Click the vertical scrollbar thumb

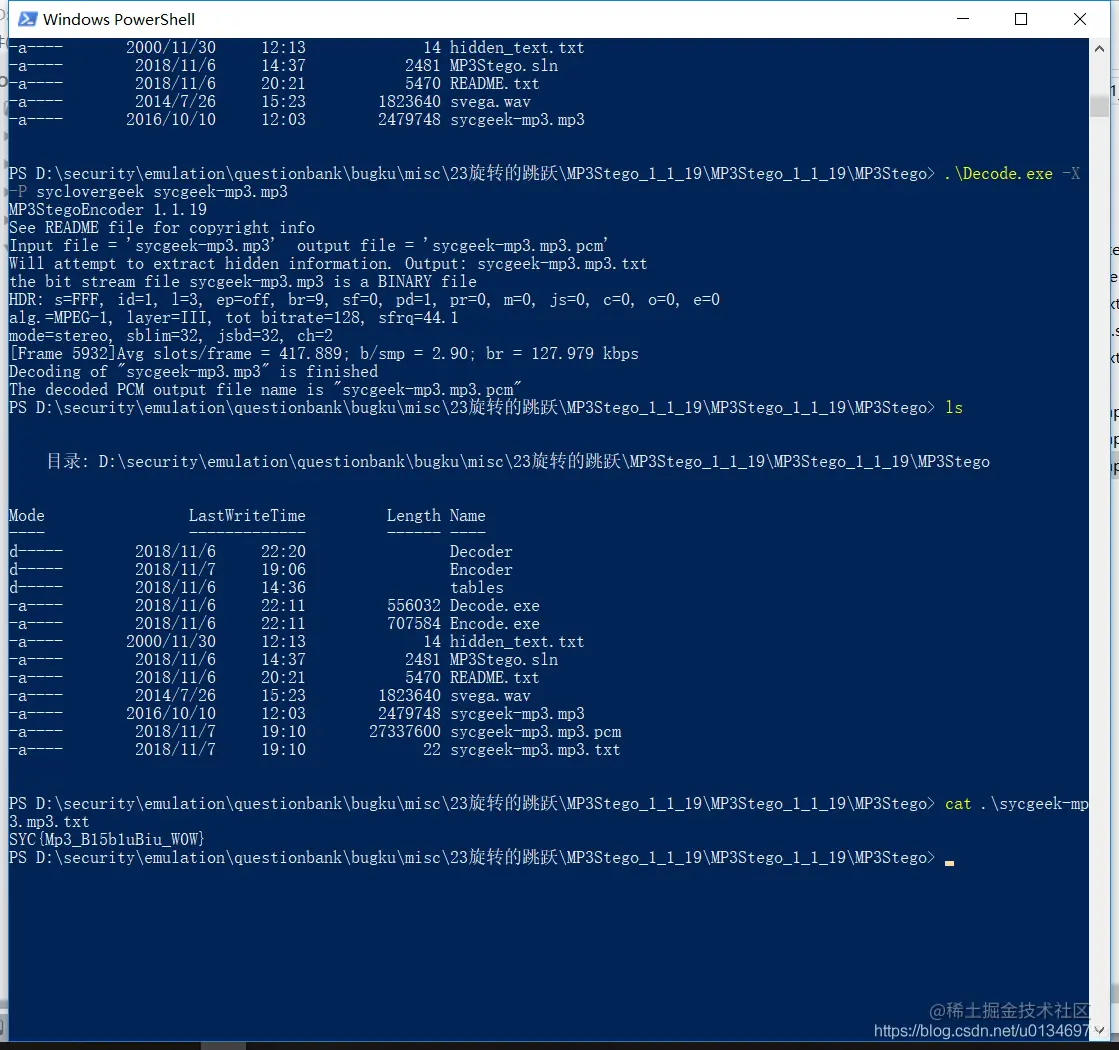click(1099, 106)
